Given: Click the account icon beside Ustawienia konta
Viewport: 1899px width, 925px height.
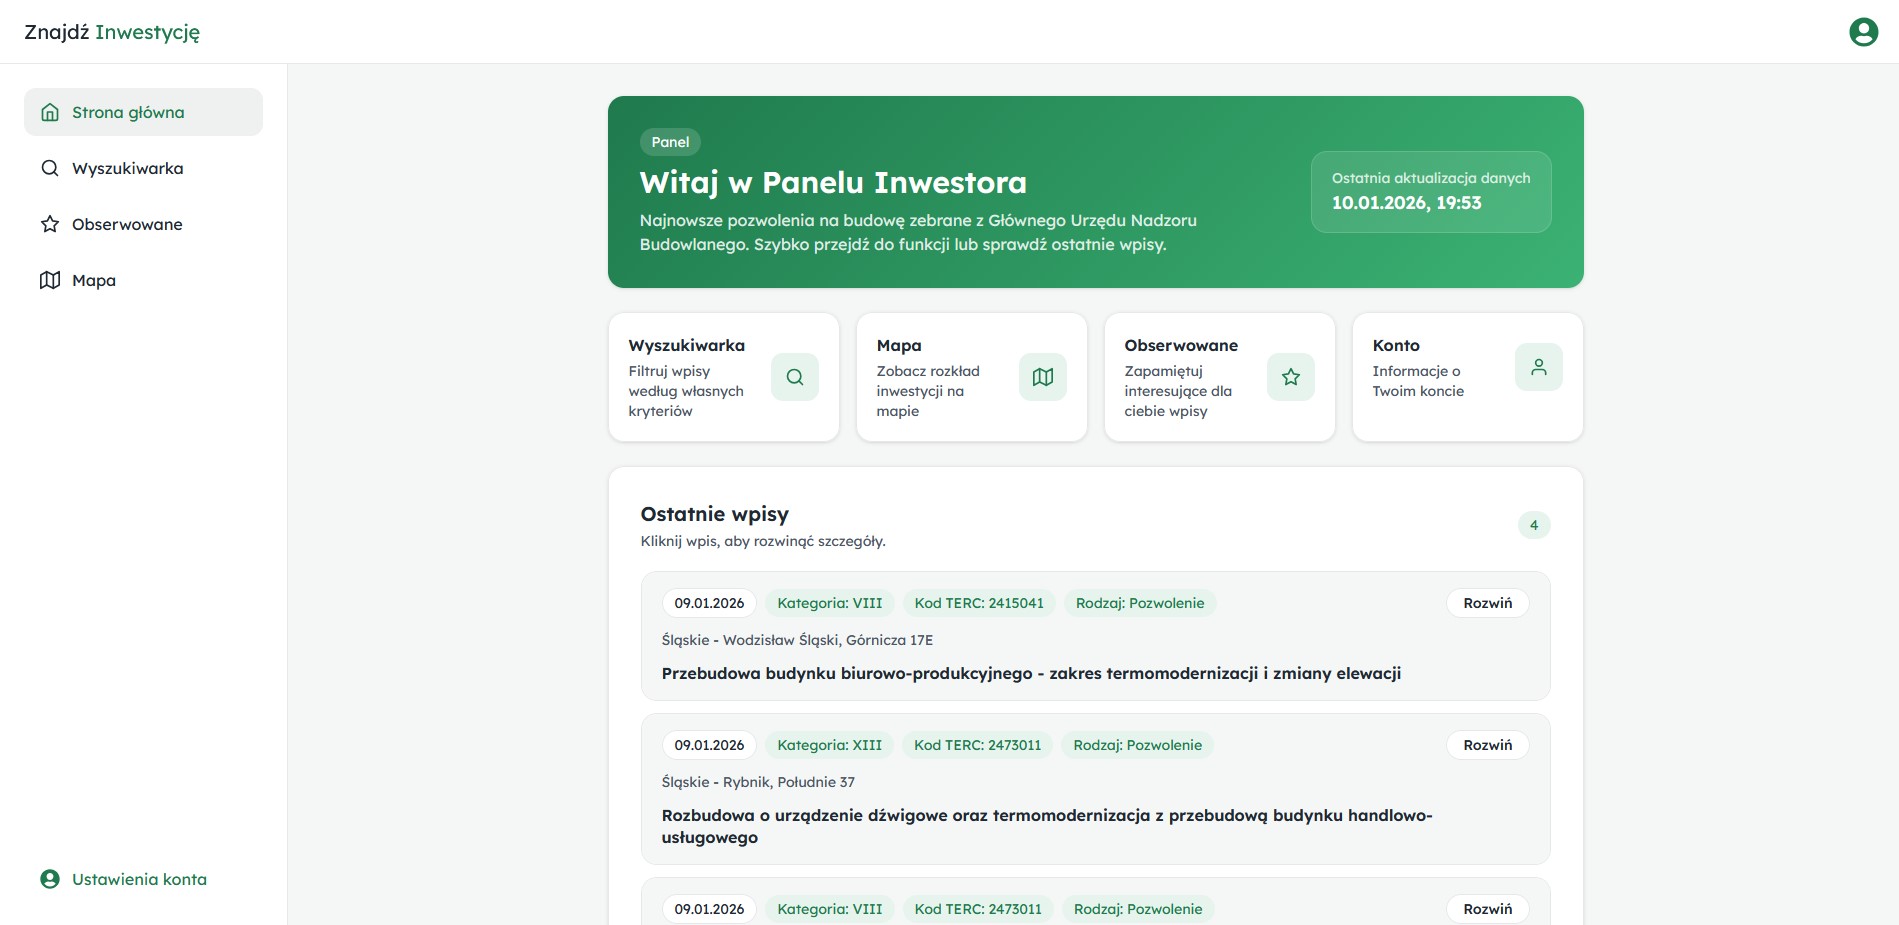Looking at the screenshot, I should click(x=50, y=879).
